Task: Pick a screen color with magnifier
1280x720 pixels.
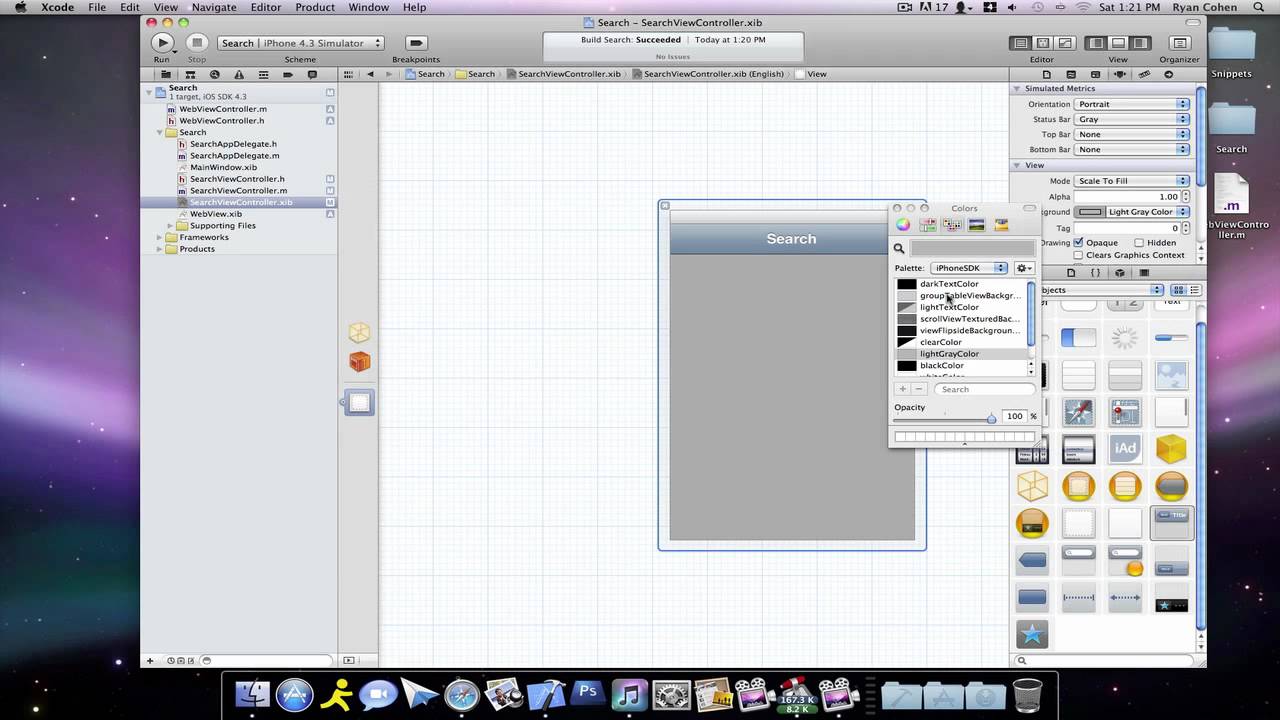Action: coord(899,248)
